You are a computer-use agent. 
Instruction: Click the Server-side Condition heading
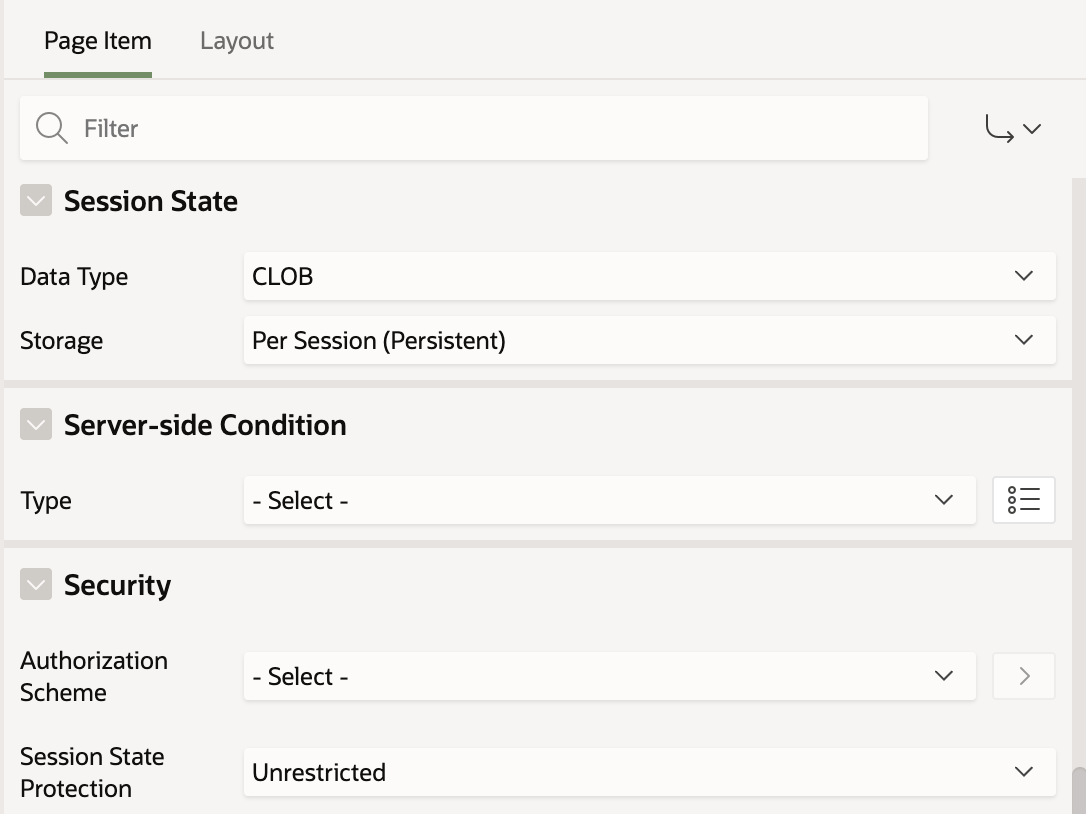click(x=205, y=425)
